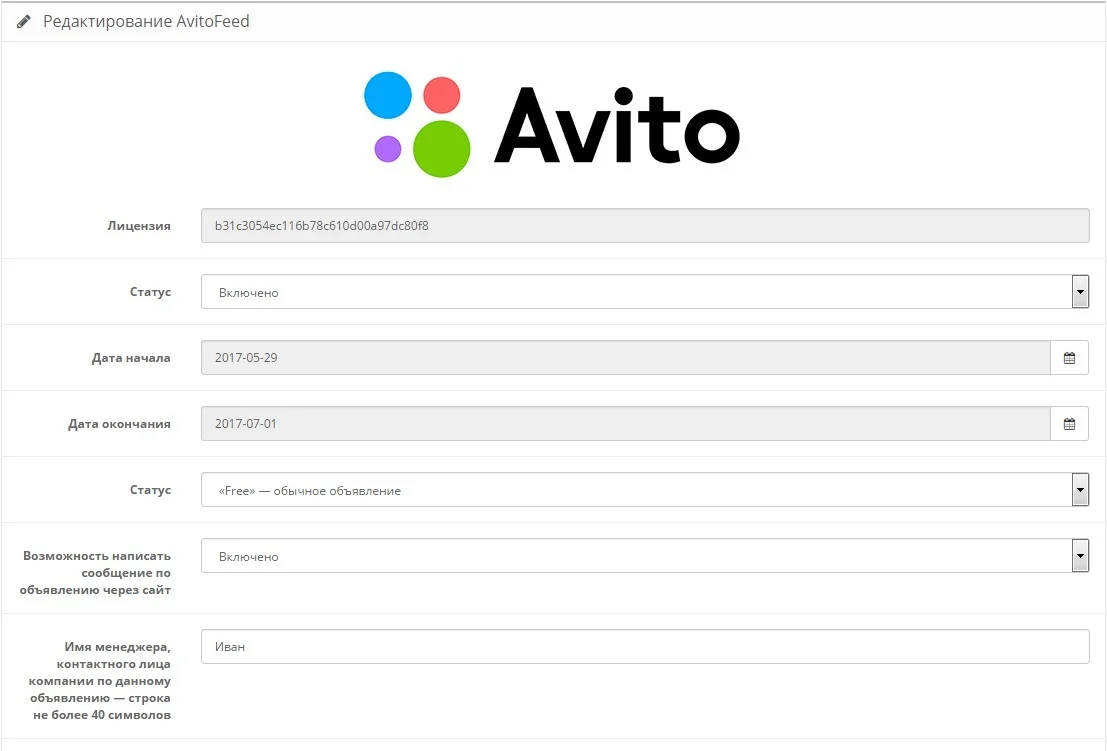The image size is (1107, 751).
Task: Click the Дата начала label
Action: click(131, 358)
